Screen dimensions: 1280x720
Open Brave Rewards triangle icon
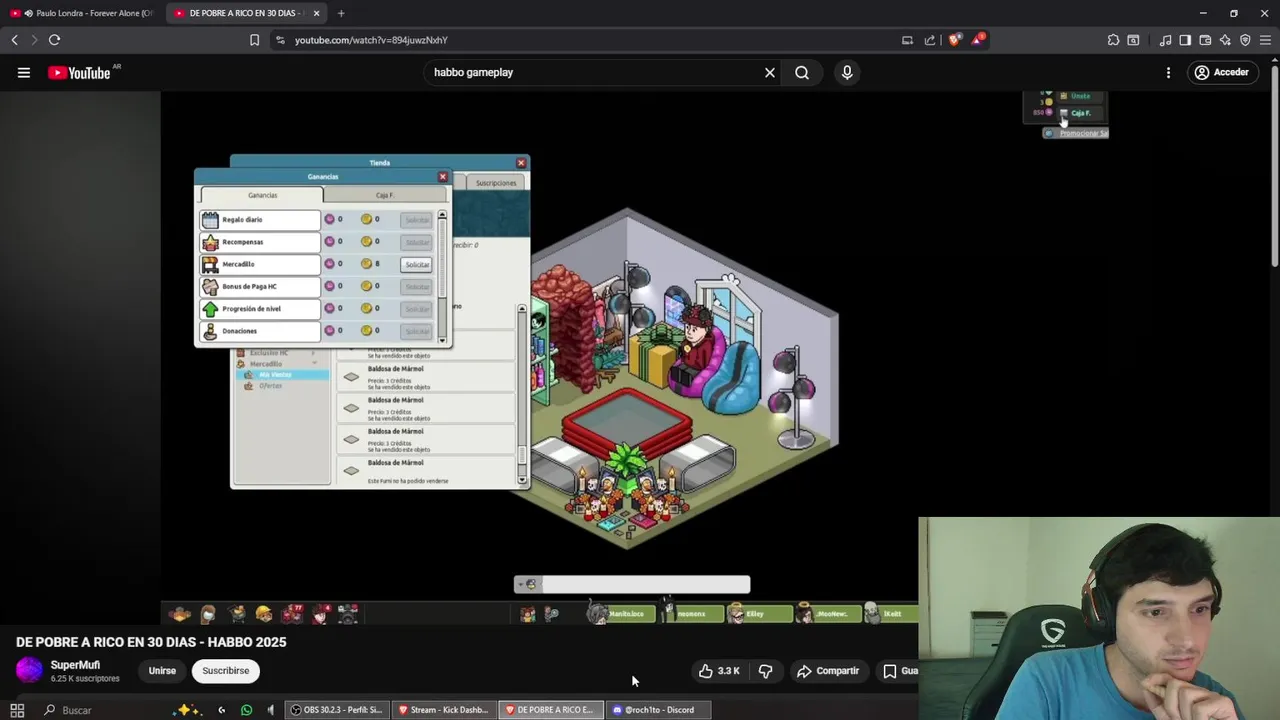pos(979,40)
